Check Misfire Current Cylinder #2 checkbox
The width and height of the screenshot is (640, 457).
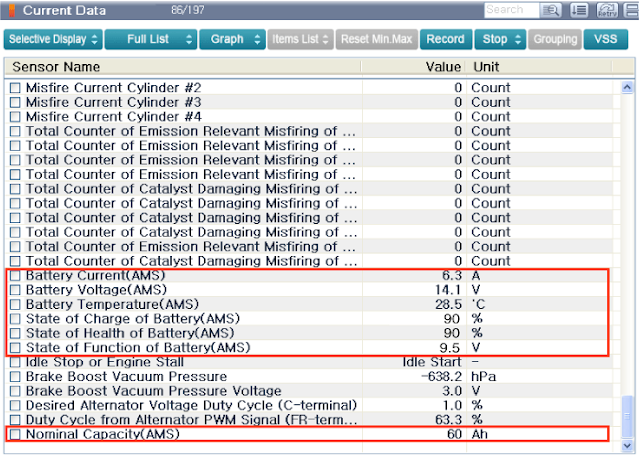click(x=15, y=88)
